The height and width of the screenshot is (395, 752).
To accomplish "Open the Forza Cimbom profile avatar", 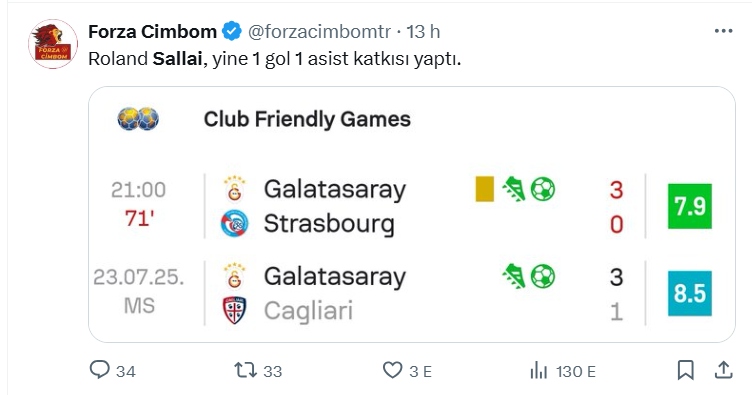I will [53, 44].
